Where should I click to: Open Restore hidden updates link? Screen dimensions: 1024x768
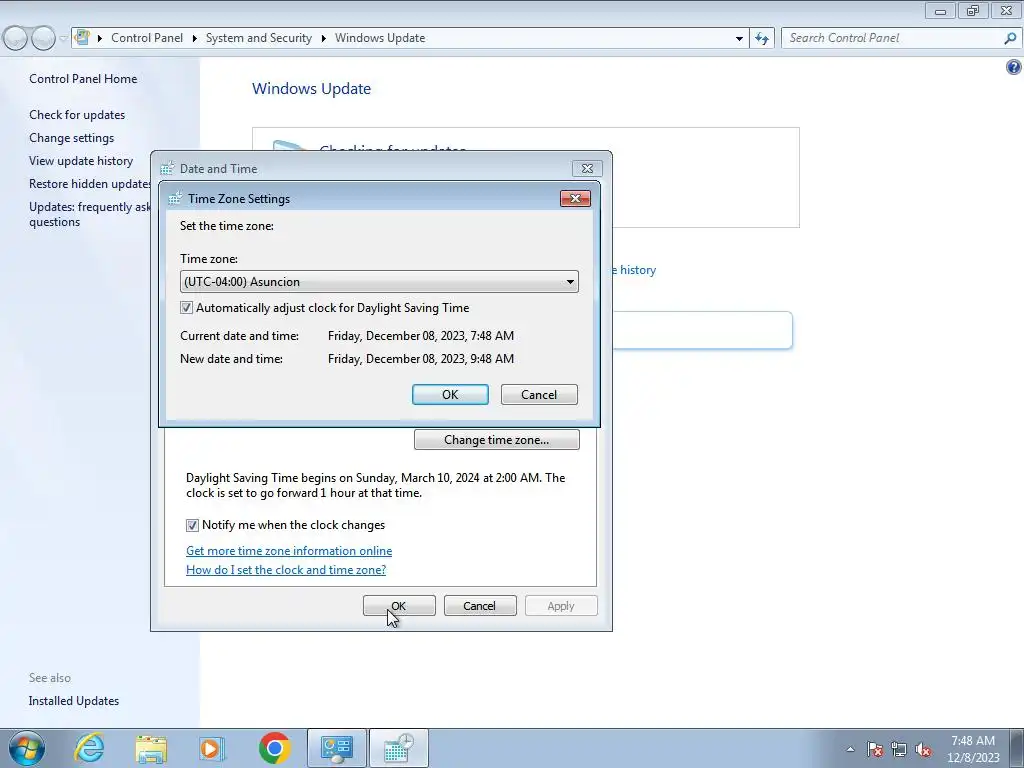89,184
